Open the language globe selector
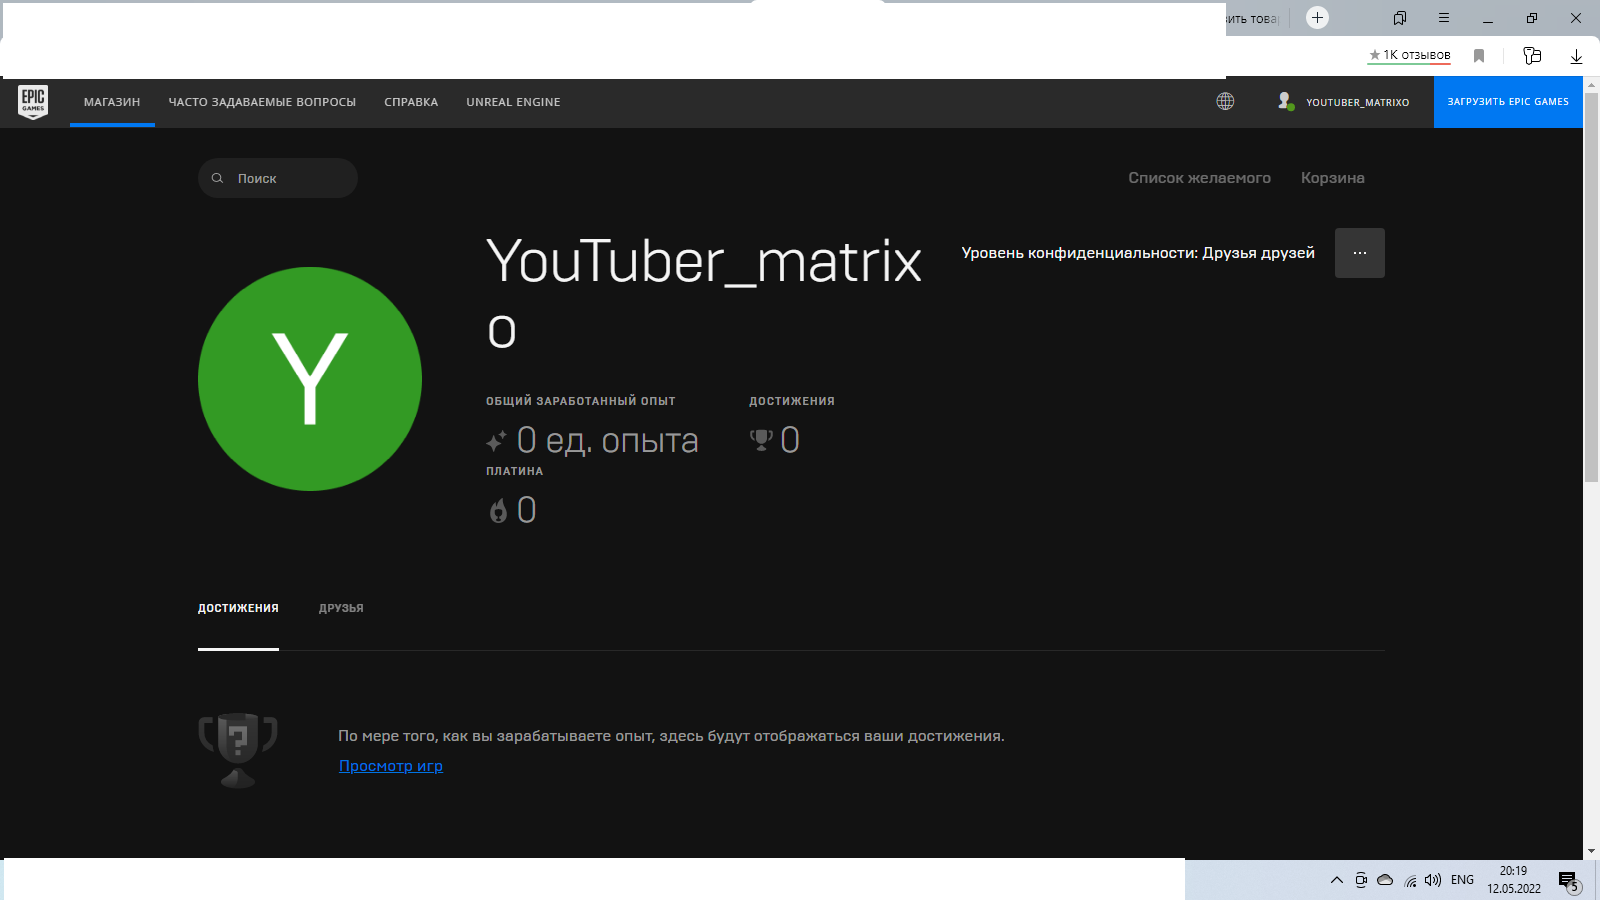The height and width of the screenshot is (900, 1600). 1225,101
